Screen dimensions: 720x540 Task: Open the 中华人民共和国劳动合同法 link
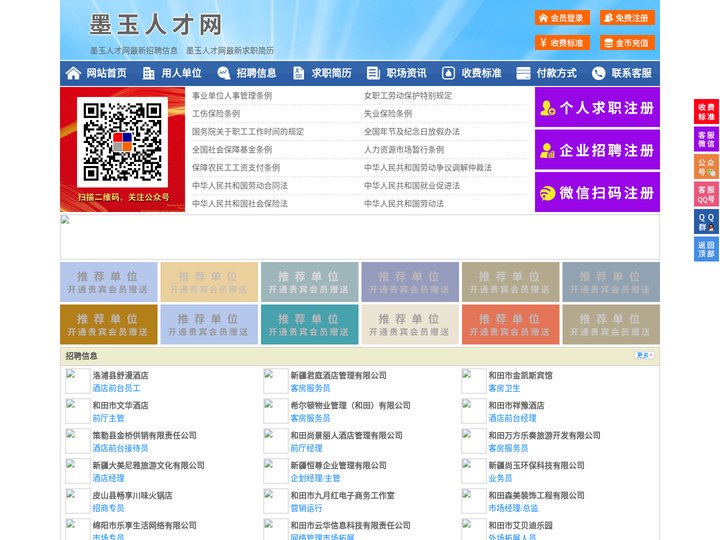tap(240, 186)
